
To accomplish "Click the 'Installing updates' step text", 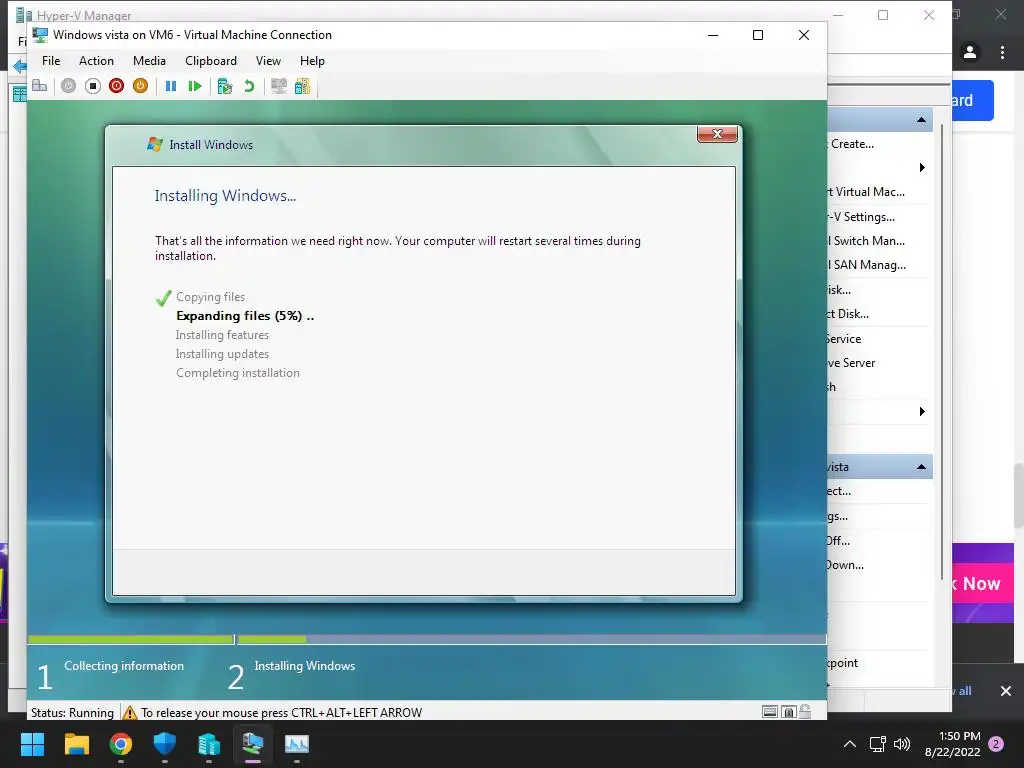I will tap(222, 353).
